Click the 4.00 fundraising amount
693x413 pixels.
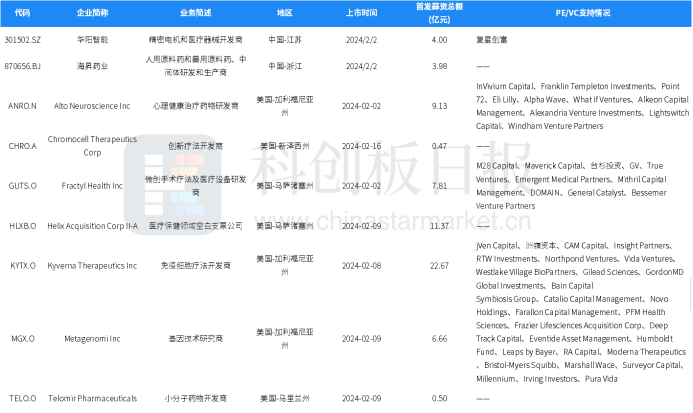pyautogui.click(x=439, y=40)
